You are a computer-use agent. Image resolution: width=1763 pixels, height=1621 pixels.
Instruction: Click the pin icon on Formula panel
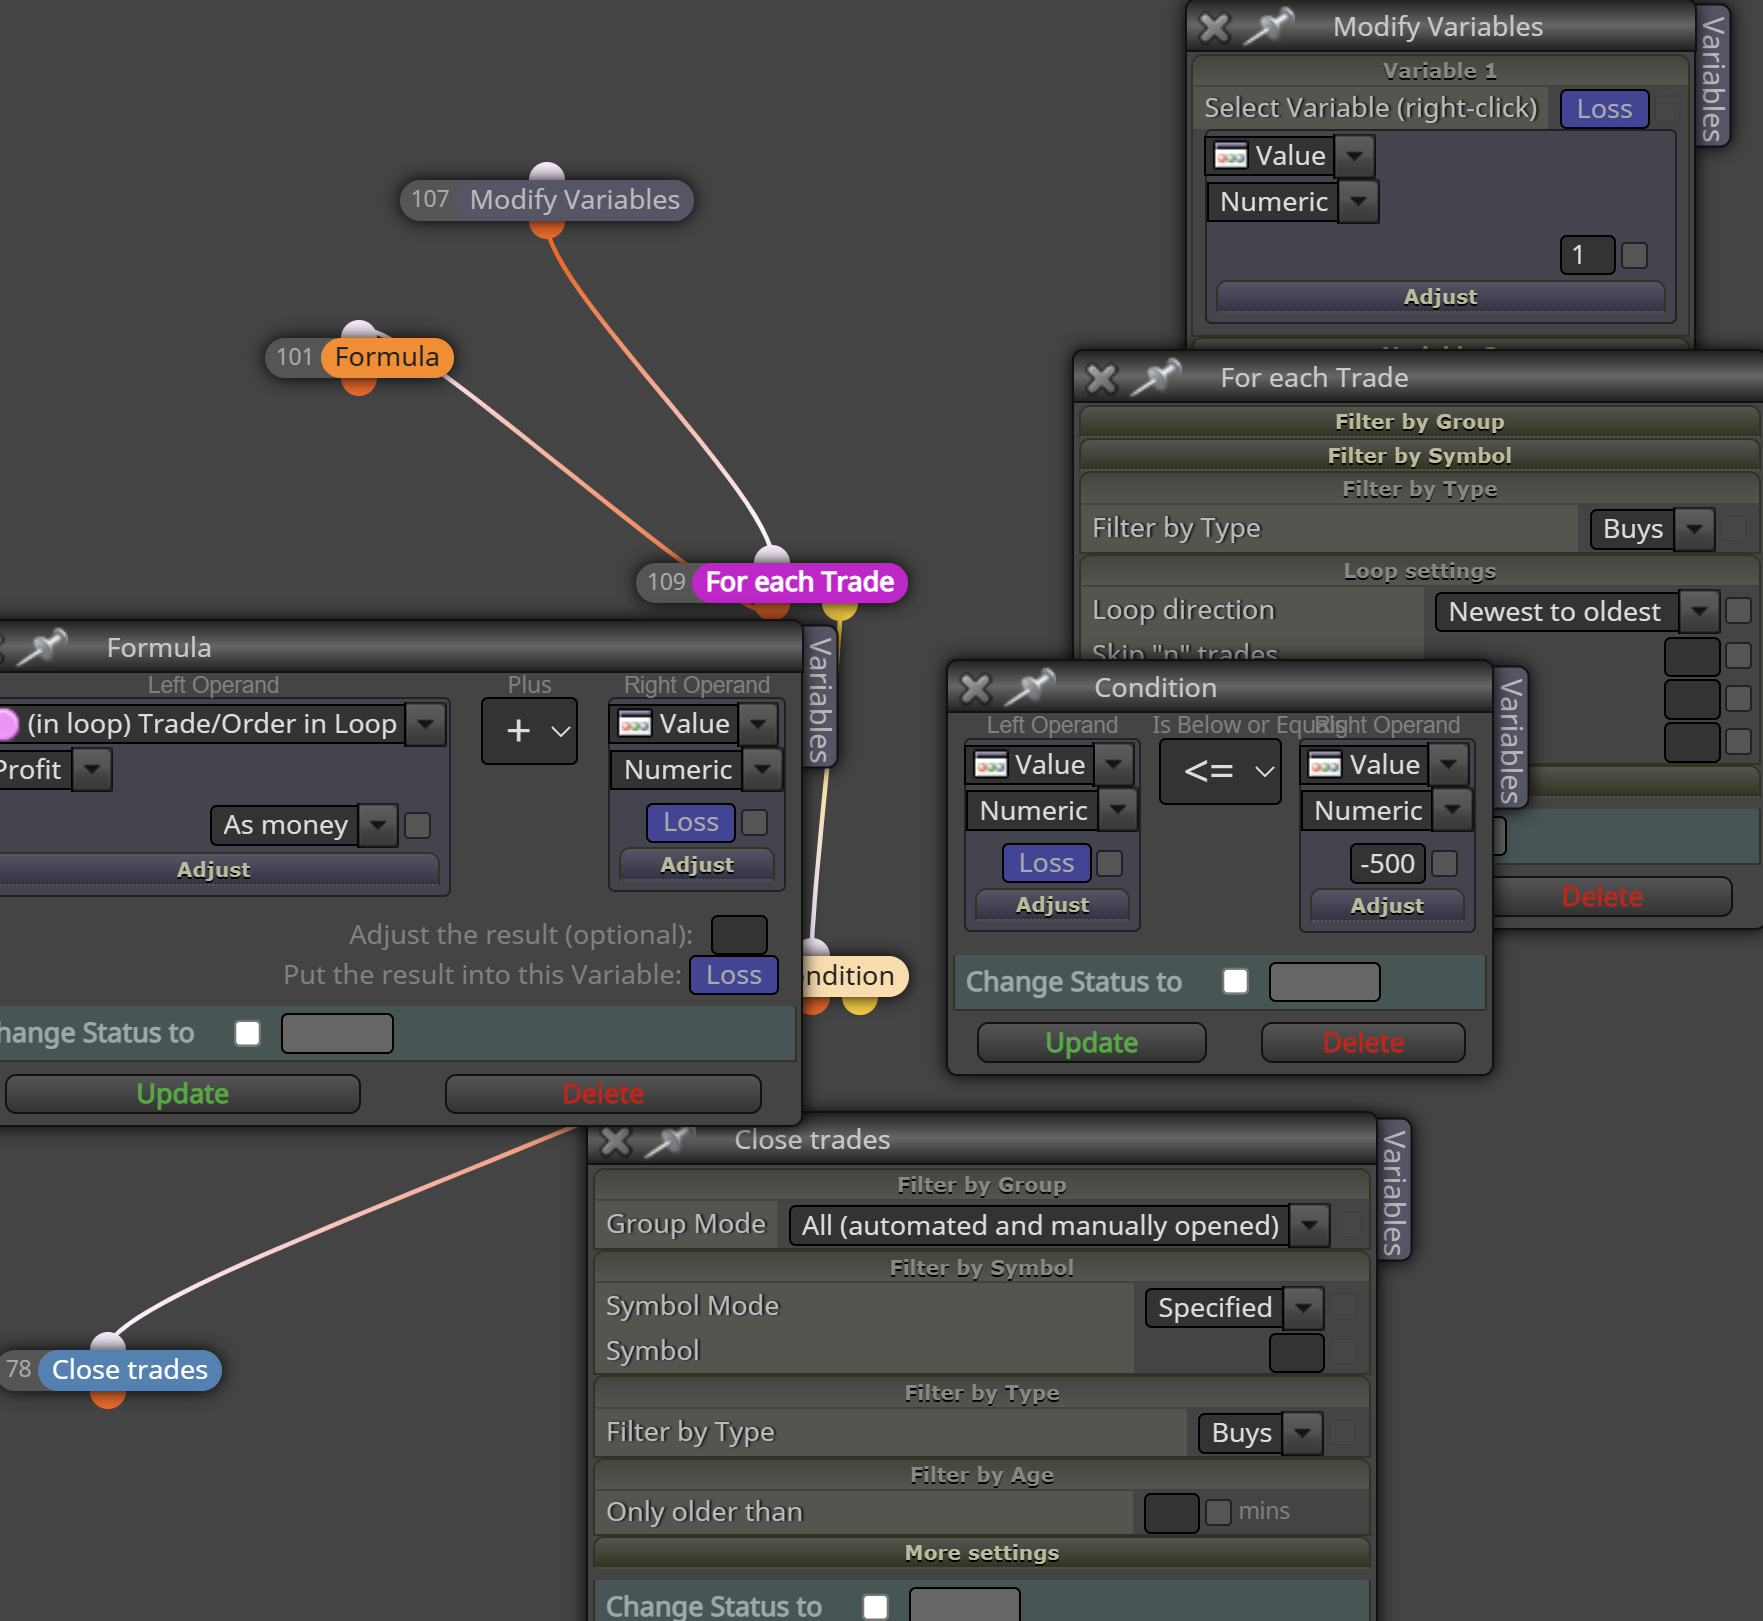click(43, 647)
